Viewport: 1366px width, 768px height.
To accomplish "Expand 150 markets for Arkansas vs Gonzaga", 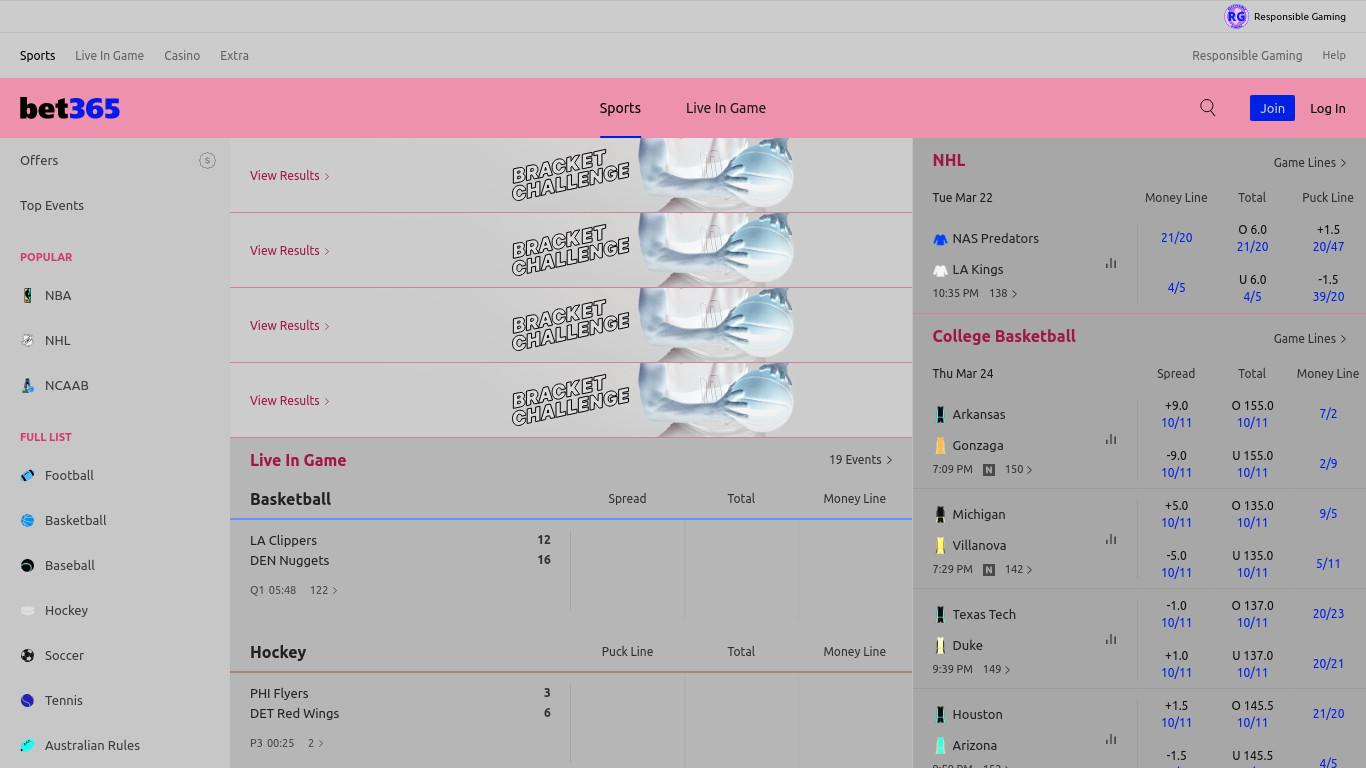I will (x=1019, y=469).
